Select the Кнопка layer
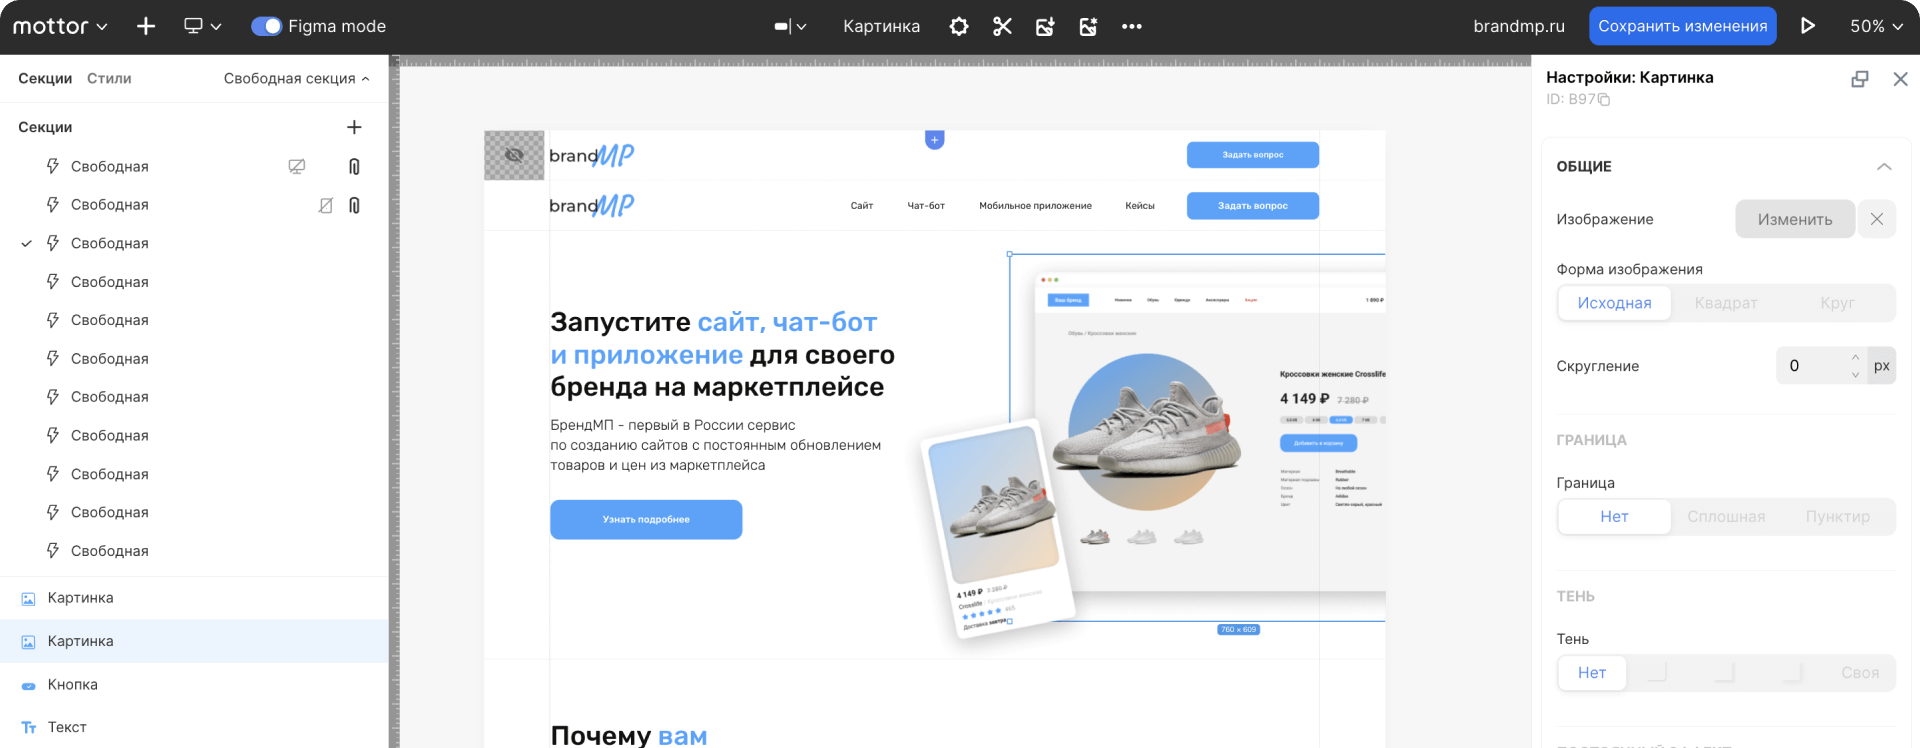Viewport: 1920px width, 748px height. point(194,685)
